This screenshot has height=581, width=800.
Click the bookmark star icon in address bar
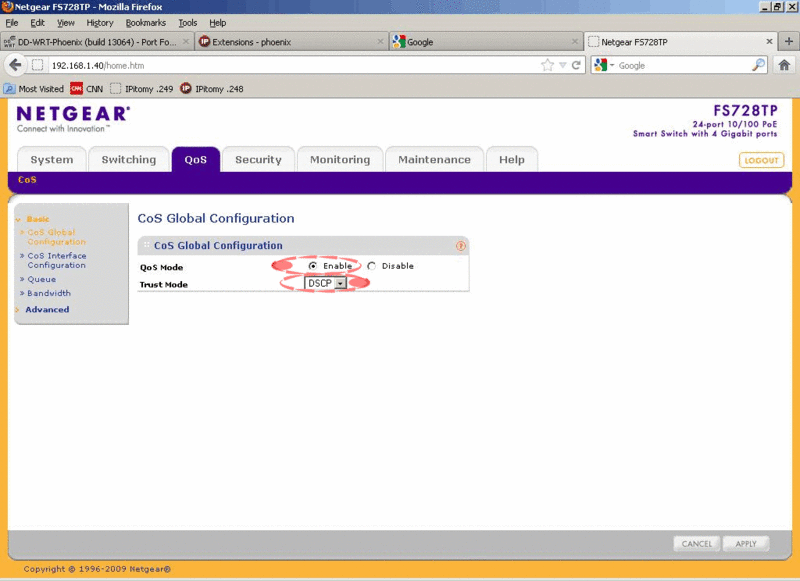click(547, 65)
